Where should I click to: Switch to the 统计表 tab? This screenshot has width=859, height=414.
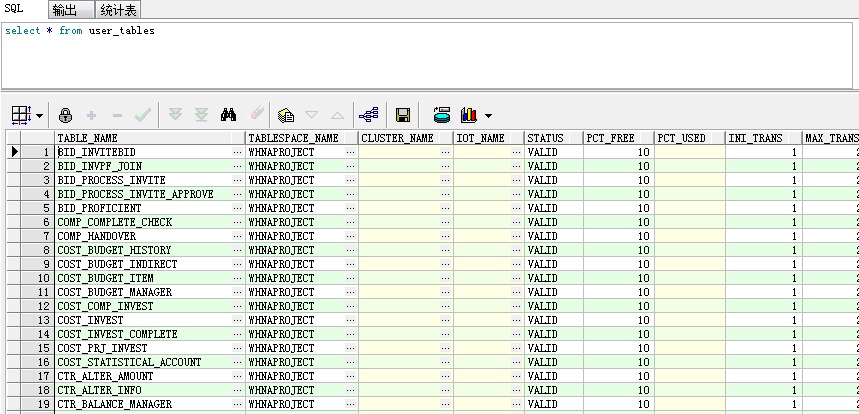pos(118,10)
